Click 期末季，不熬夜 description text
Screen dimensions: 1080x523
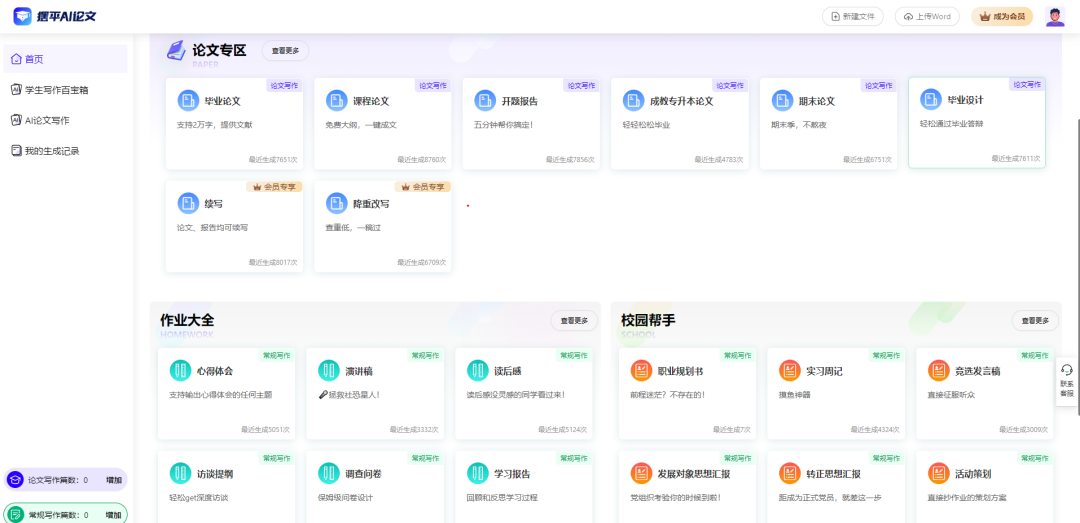click(798, 125)
